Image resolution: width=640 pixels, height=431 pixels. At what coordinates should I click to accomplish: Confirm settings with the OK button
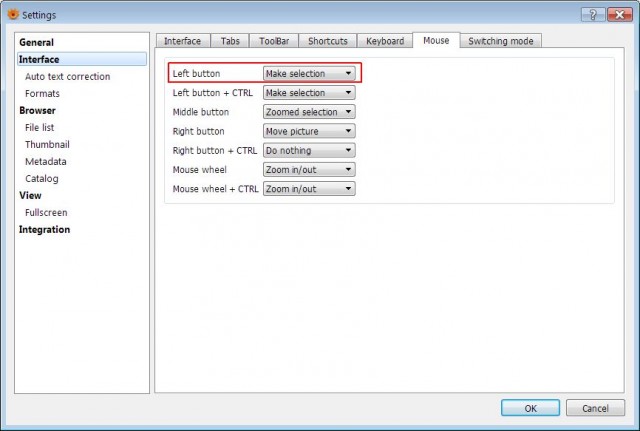point(530,408)
